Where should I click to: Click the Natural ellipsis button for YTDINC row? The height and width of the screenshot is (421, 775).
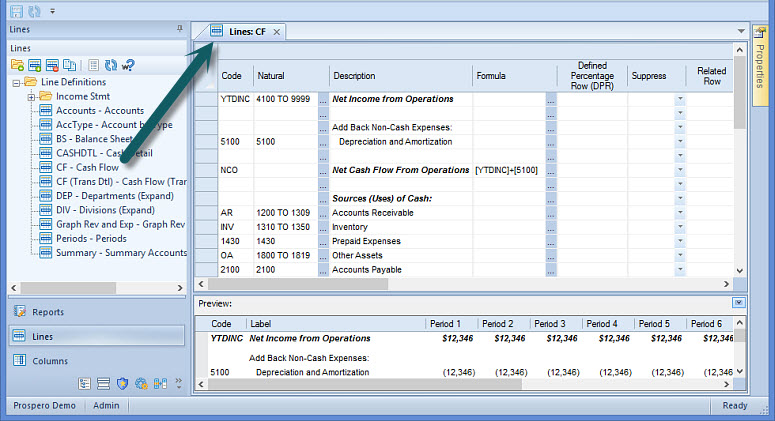322,100
